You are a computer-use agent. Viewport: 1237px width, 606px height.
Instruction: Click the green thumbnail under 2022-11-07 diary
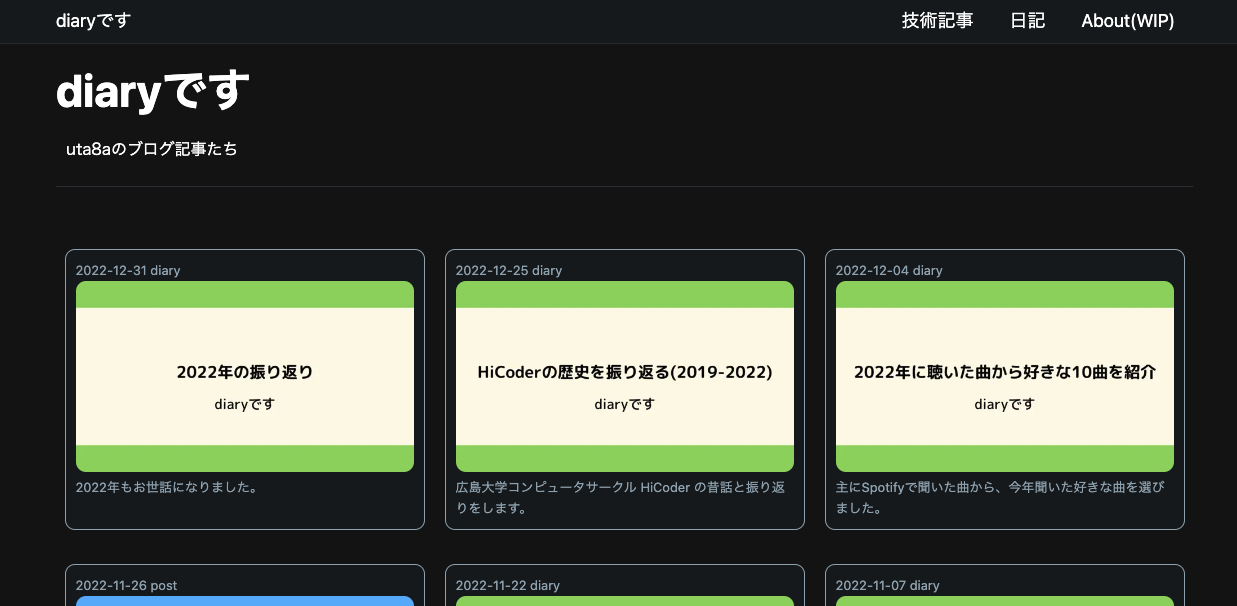tap(1004, 602)
